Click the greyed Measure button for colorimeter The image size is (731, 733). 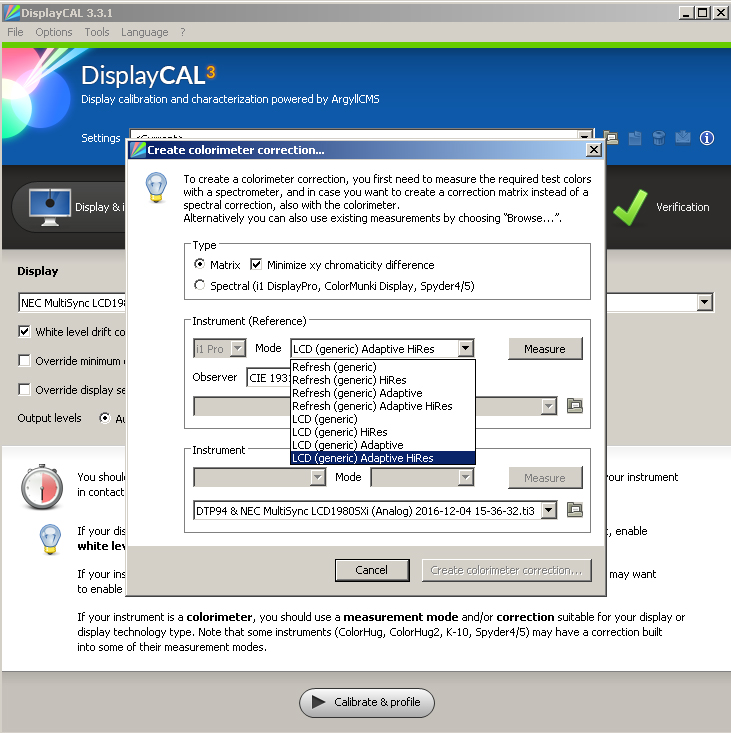[545, 478]
